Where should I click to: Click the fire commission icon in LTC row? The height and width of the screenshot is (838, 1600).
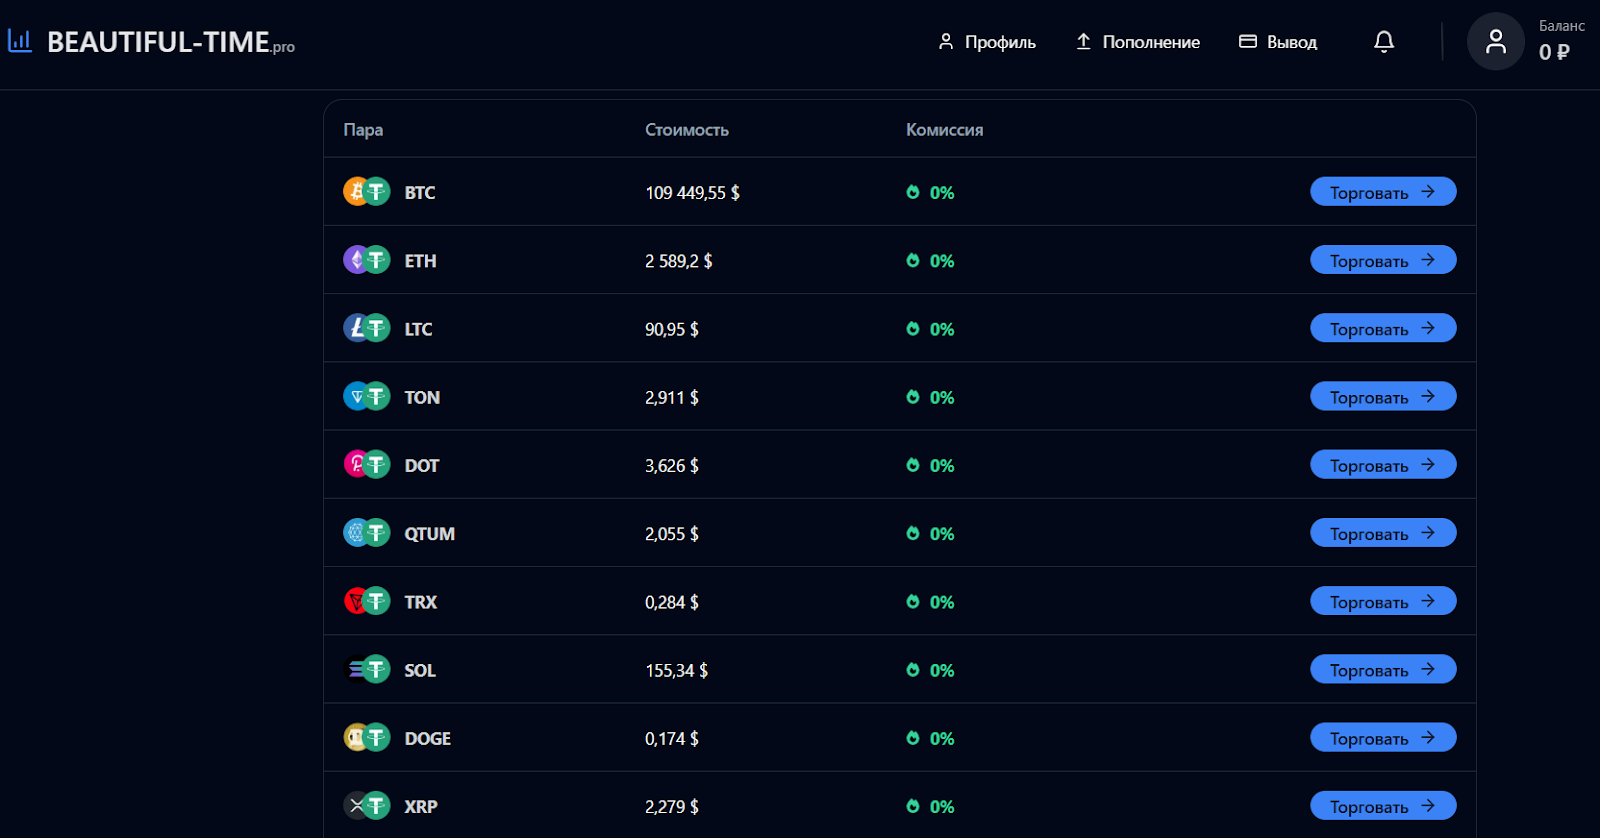[913, 328]
